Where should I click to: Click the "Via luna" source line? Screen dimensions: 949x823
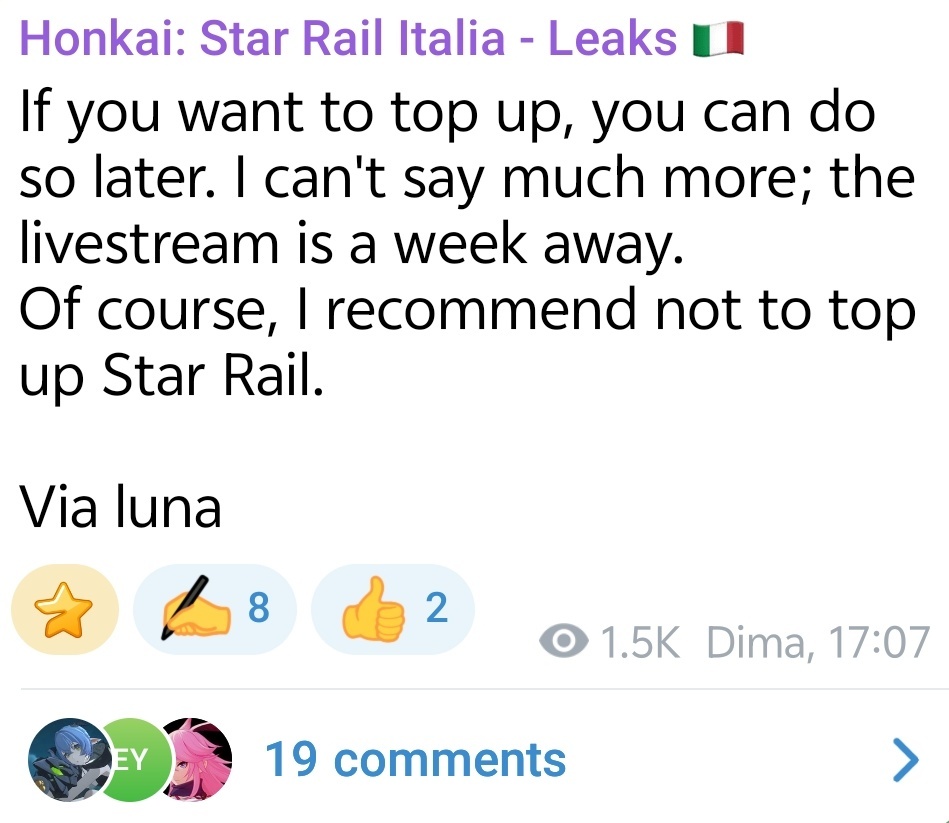[x=120, y=507]
